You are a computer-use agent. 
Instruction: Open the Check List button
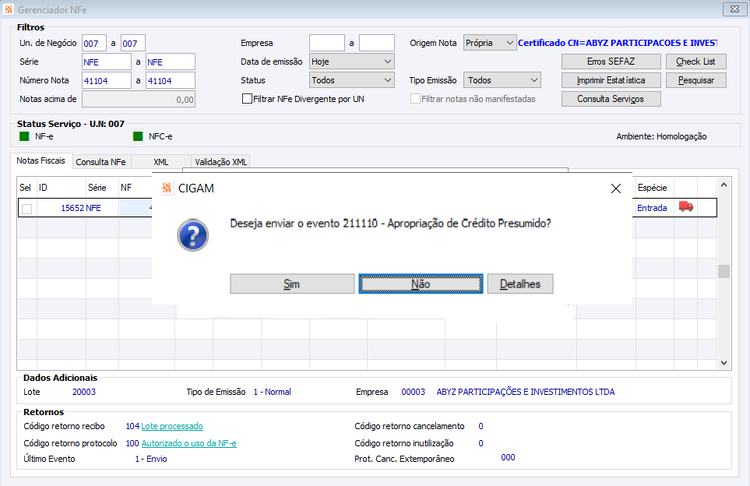(696, 62)
